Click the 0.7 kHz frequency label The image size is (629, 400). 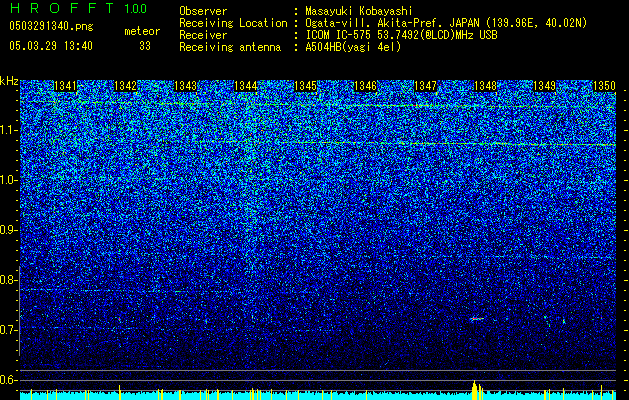8,330
